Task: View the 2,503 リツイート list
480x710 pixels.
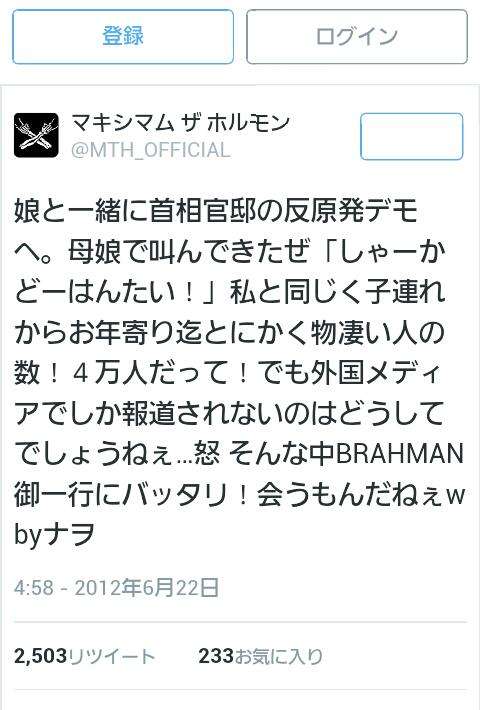Action: click(x=85, y=656)
